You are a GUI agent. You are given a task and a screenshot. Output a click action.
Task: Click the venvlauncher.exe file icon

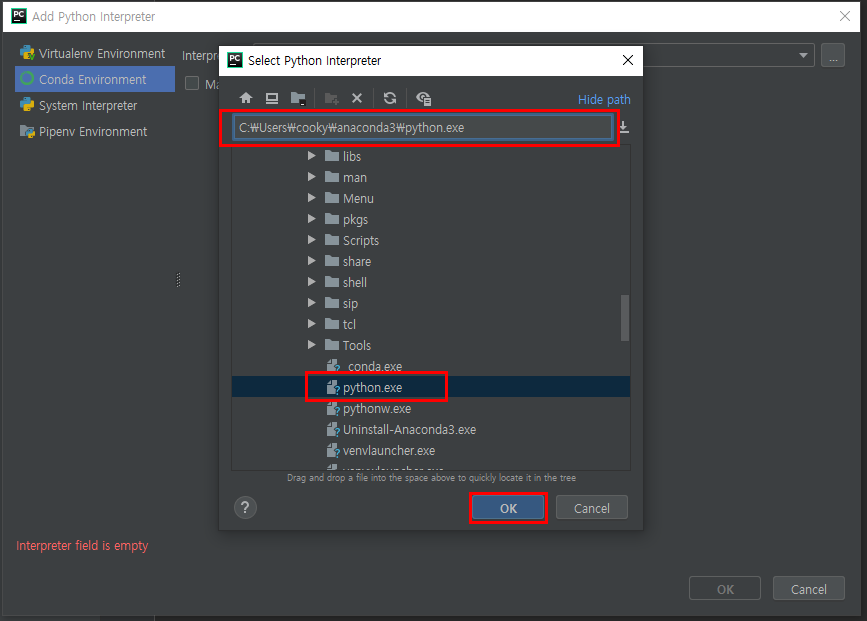click(x=333, y=451)
